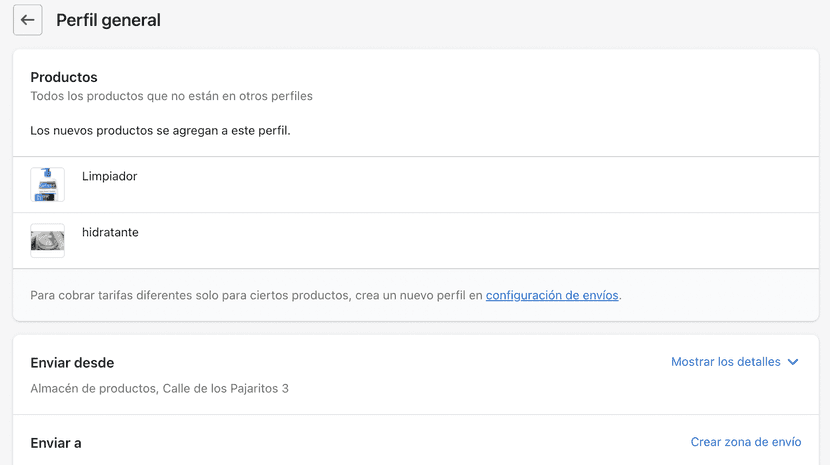The width and height of the screenshot is (830, 465).
Task: Select the Limpiador product name
Action: pyautogui.click(x=109, y=176)
